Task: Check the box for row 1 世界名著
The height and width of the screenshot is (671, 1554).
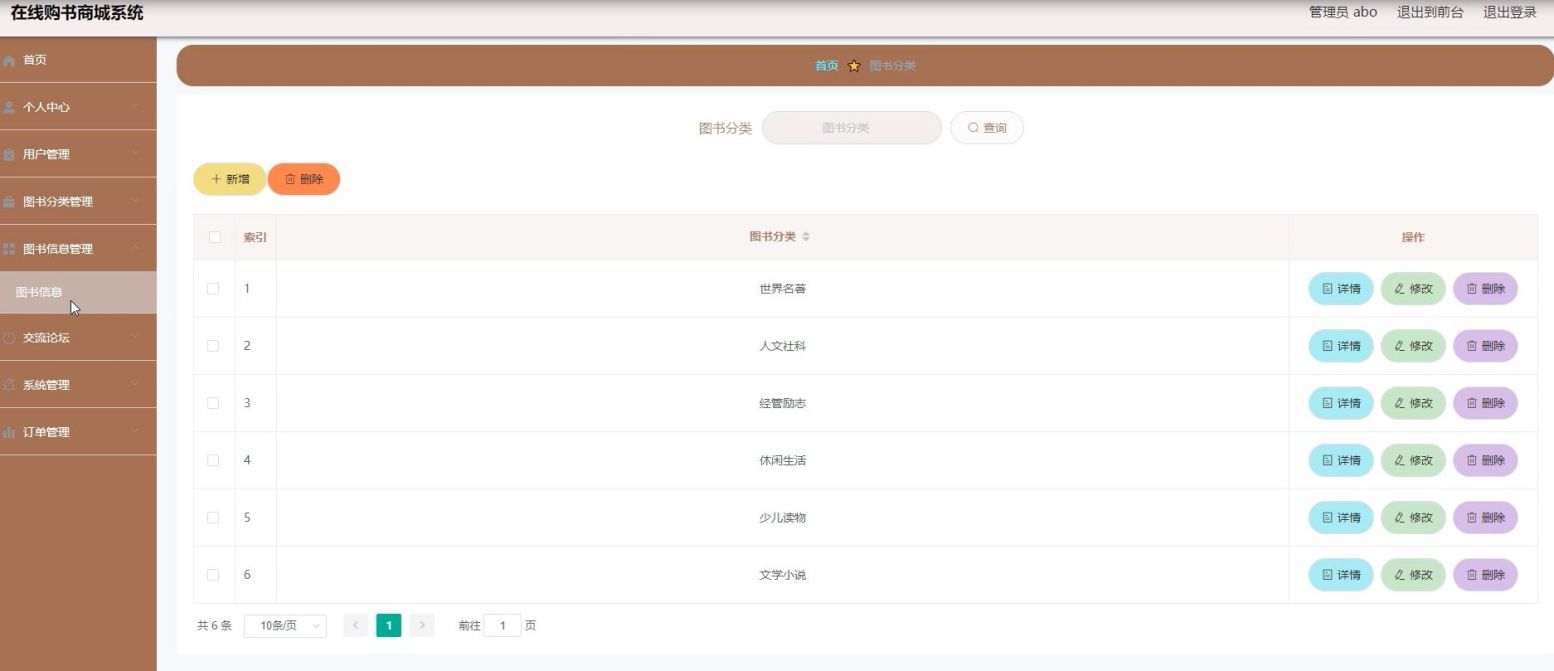Action: coord(213,288)
